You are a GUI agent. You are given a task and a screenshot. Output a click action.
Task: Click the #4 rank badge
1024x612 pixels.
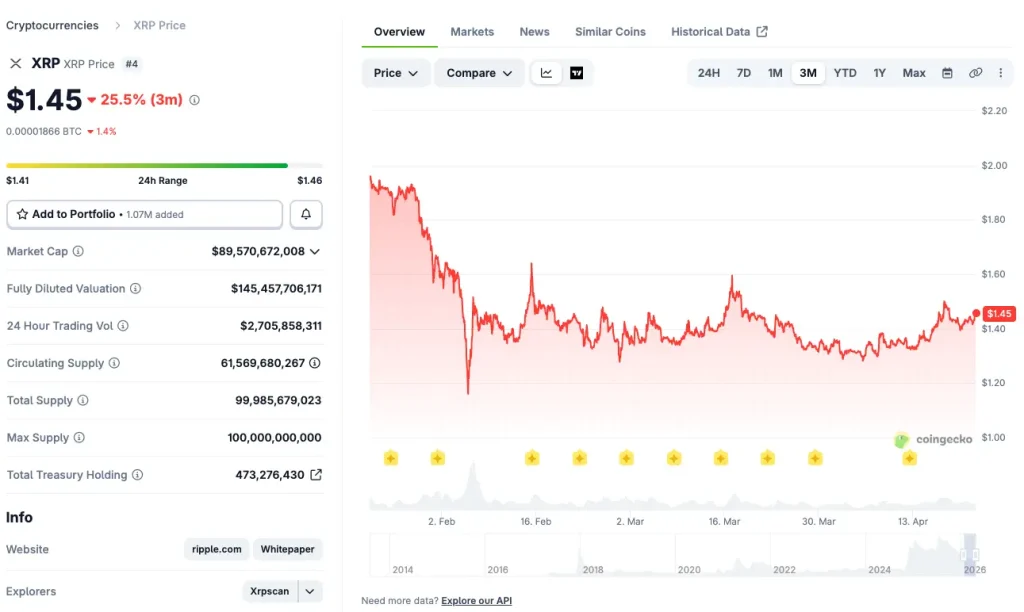click(x=132, y=64)
